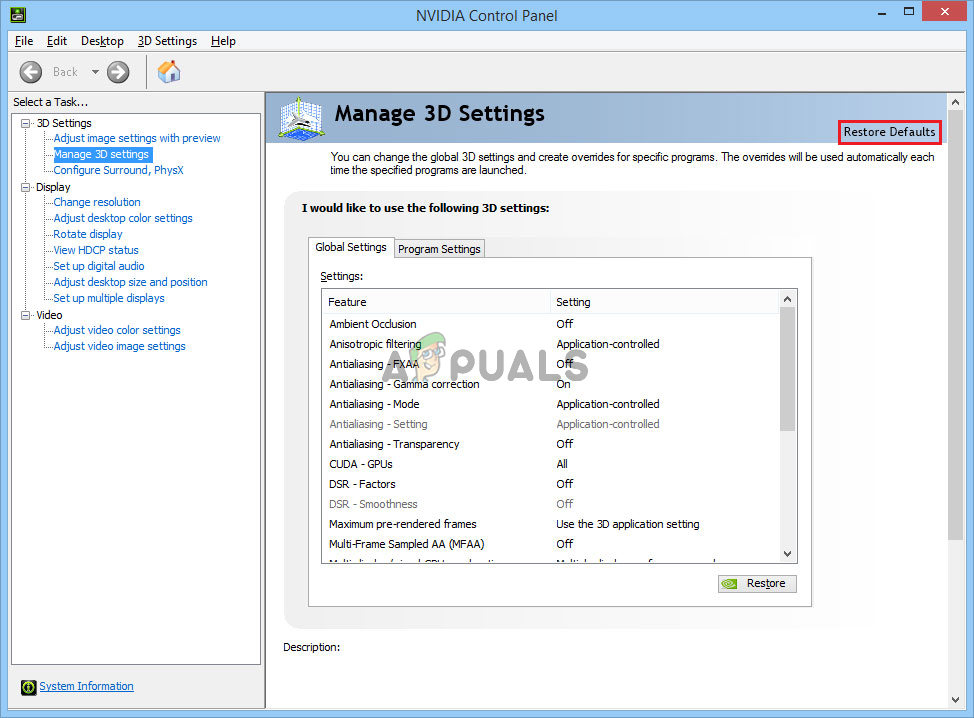The height and width of the screenshot is (718, 974).
Task: Click the settings list scrollbar thumb
Action: pos(788,369)
